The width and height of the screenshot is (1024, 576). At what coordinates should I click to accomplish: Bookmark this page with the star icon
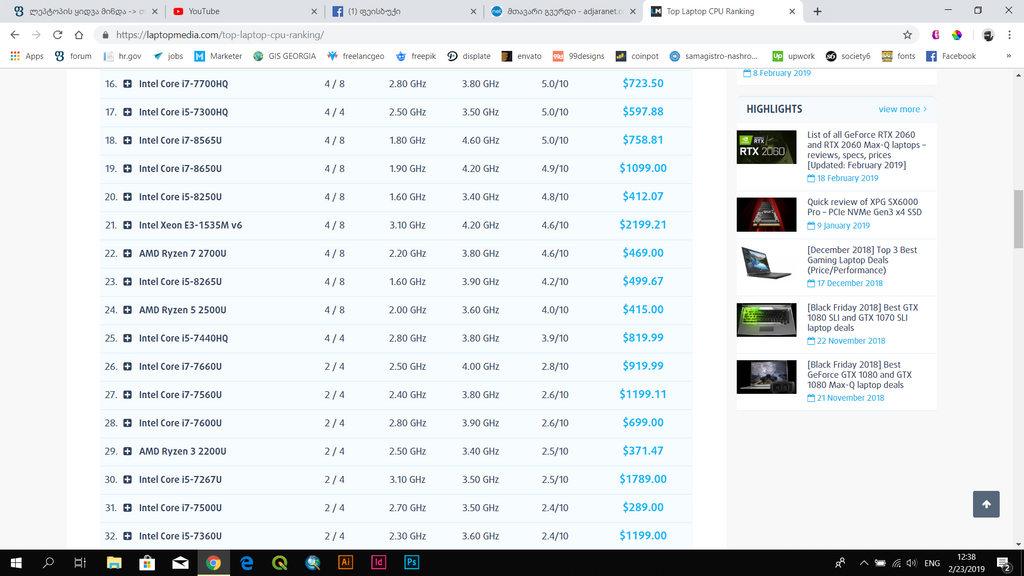(907, 35)
